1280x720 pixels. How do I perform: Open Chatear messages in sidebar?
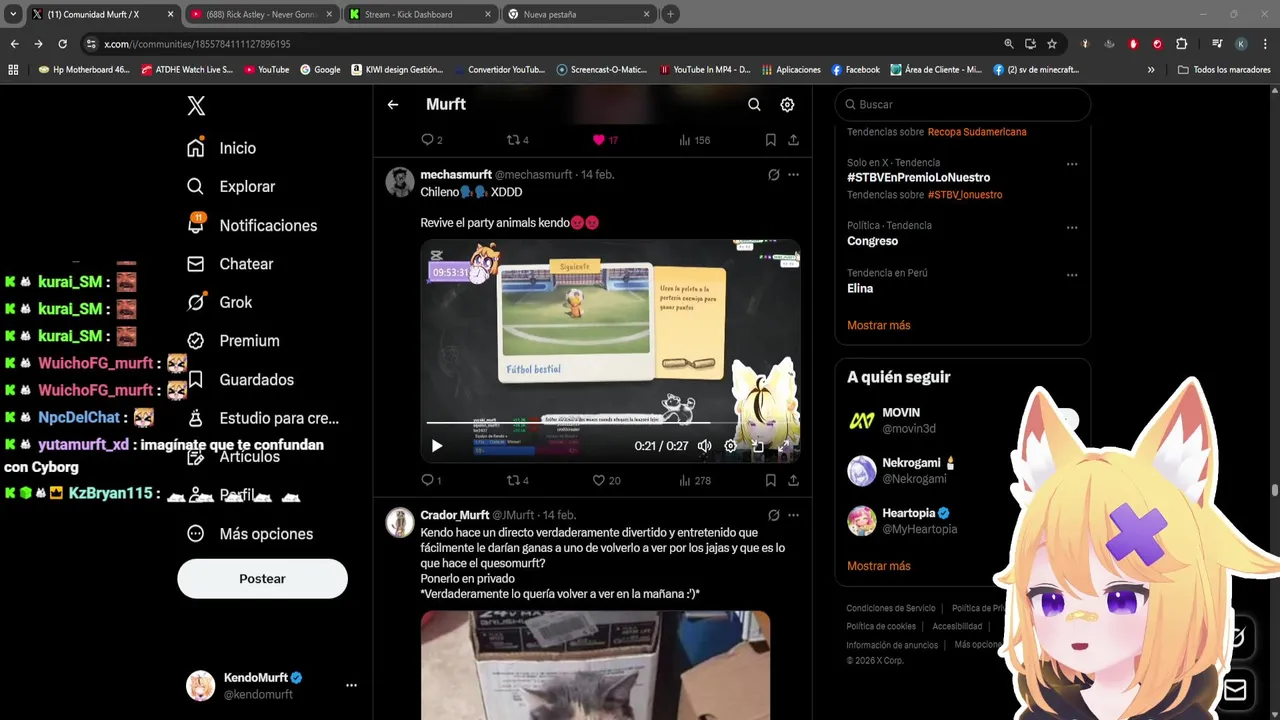pyautogui.click(x=230, y=264)
